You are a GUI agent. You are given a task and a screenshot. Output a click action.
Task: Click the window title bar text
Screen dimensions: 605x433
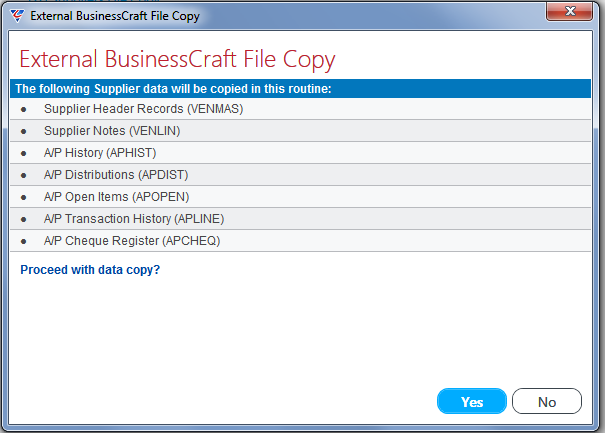pos(115,16)
